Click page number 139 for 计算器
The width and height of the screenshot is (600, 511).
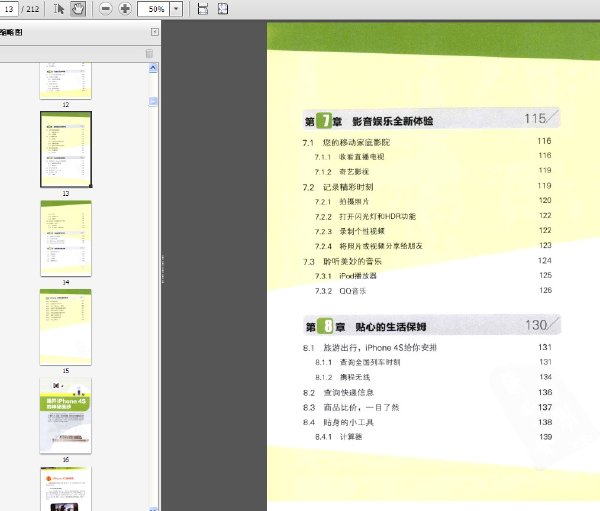pyautogui.click(x=545, y=437)
